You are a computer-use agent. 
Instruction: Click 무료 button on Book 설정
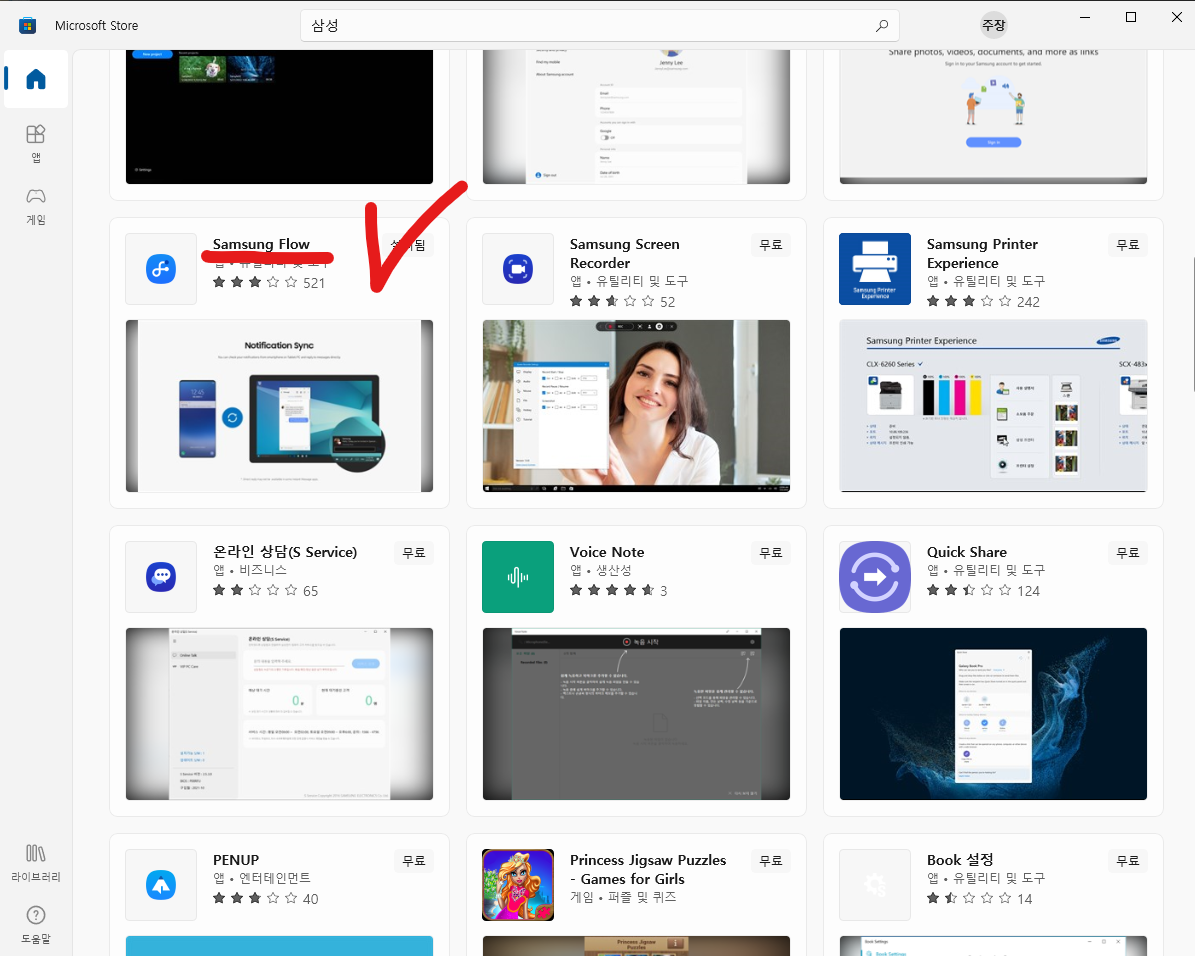click(1127, 861)
